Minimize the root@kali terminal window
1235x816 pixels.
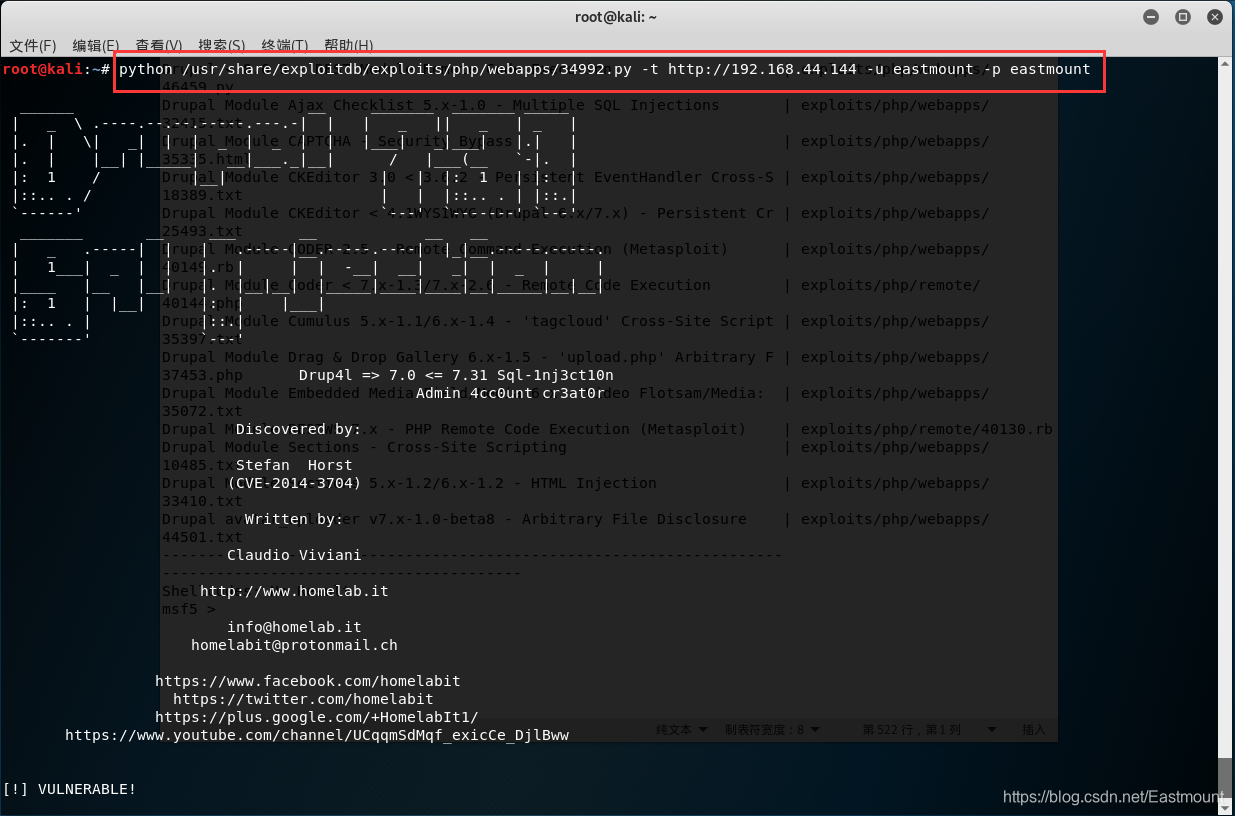pyautogui.click(x=1153, y=17)
